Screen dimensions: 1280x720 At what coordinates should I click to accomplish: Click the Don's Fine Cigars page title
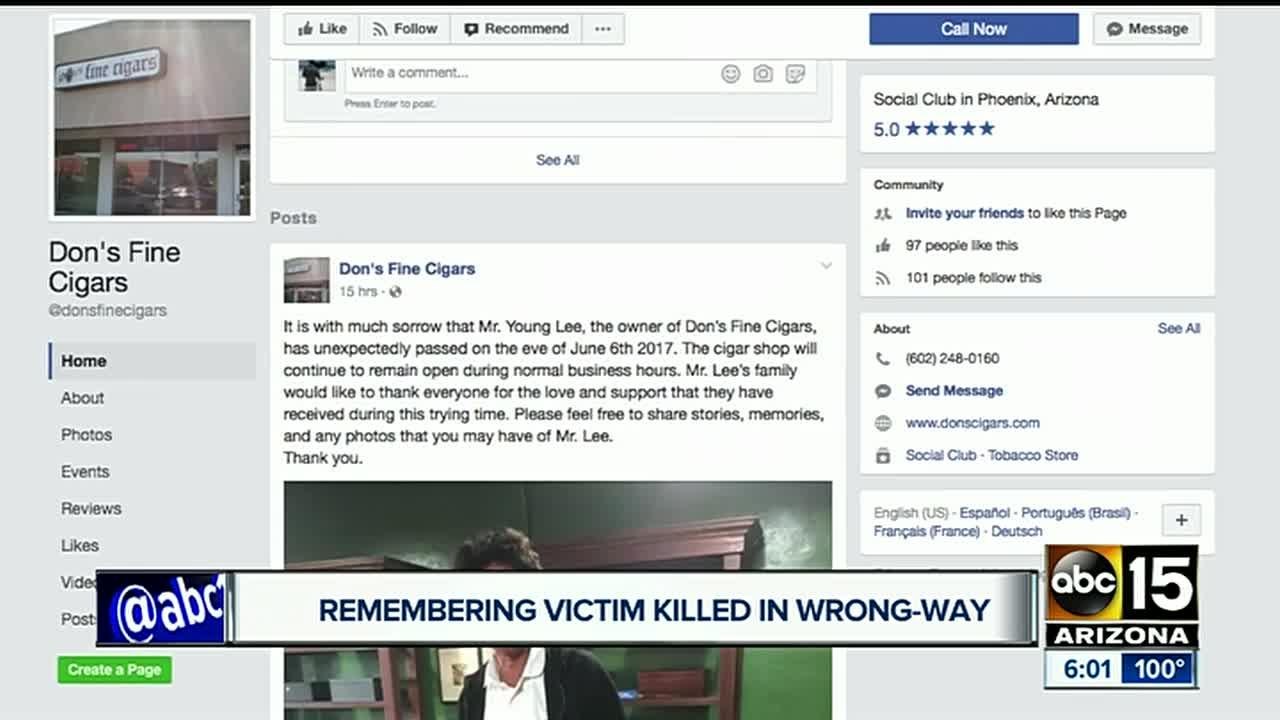point(115,267)
